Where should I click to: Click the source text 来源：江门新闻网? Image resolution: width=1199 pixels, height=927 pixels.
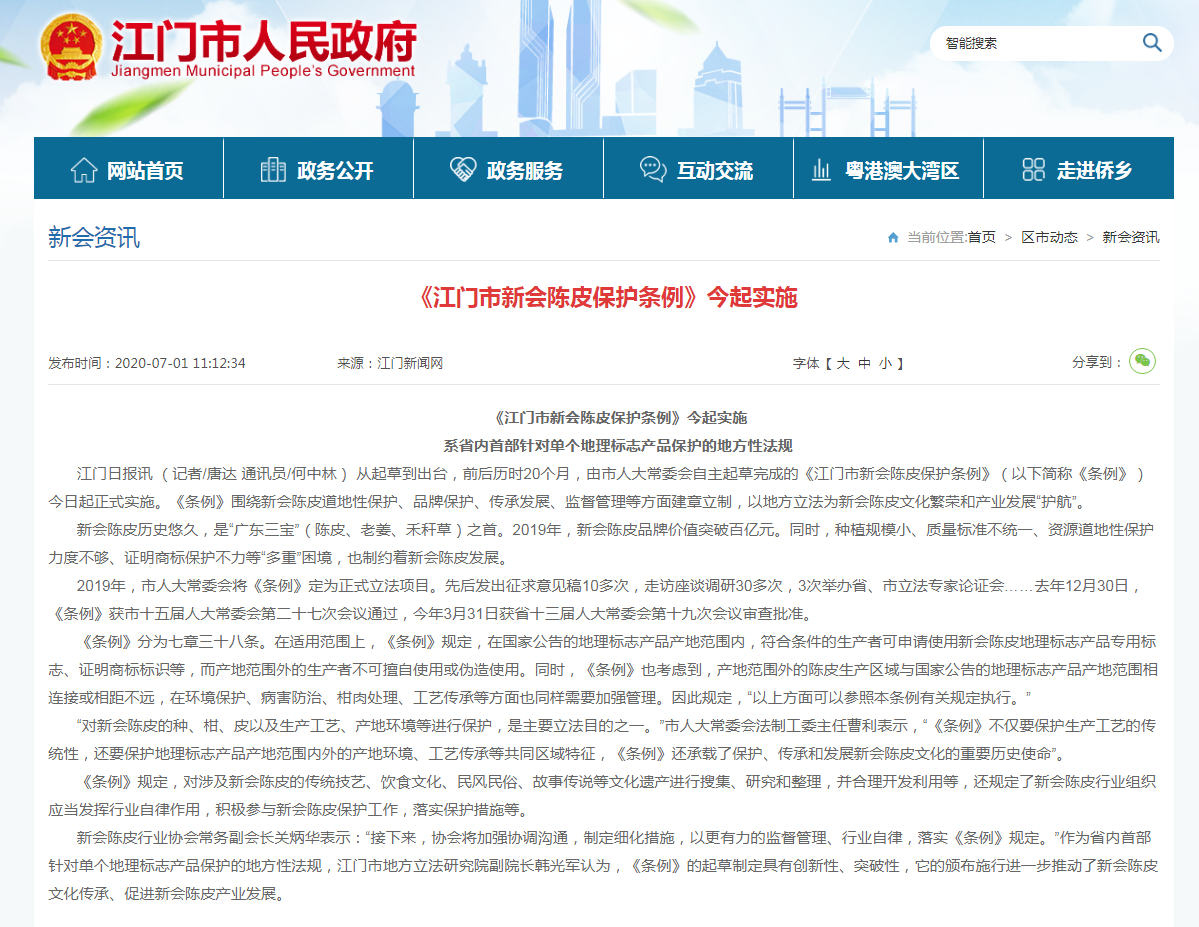(x=390, y=363)
